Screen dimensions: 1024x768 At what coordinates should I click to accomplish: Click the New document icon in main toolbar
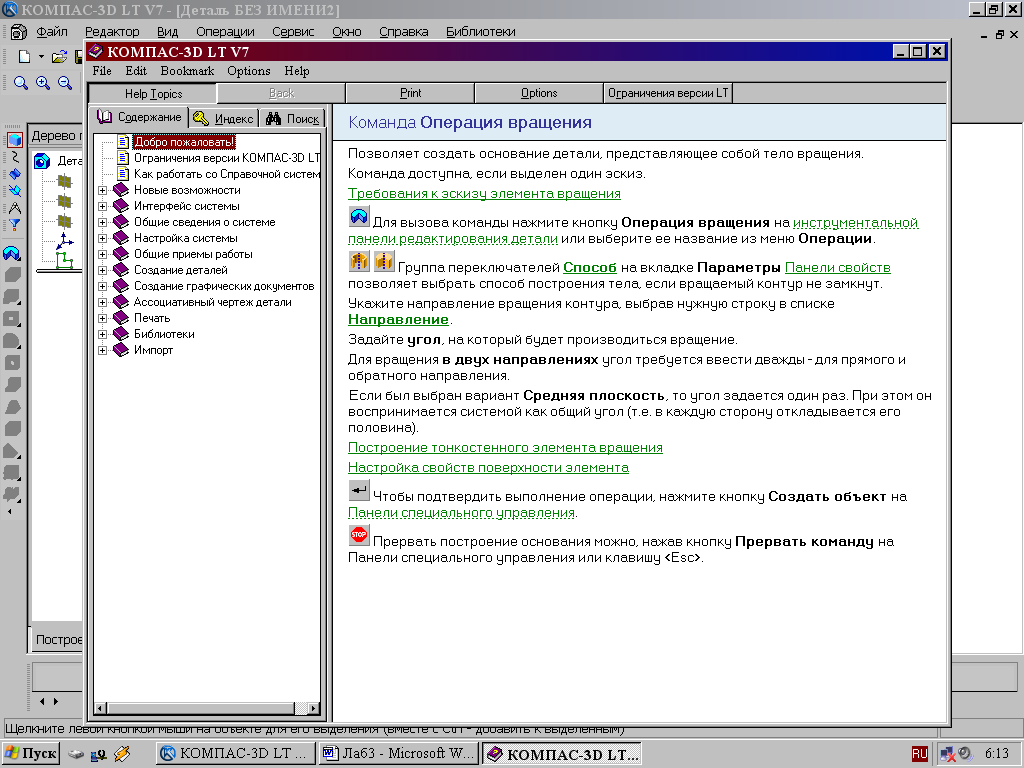[x=24, y=57]
